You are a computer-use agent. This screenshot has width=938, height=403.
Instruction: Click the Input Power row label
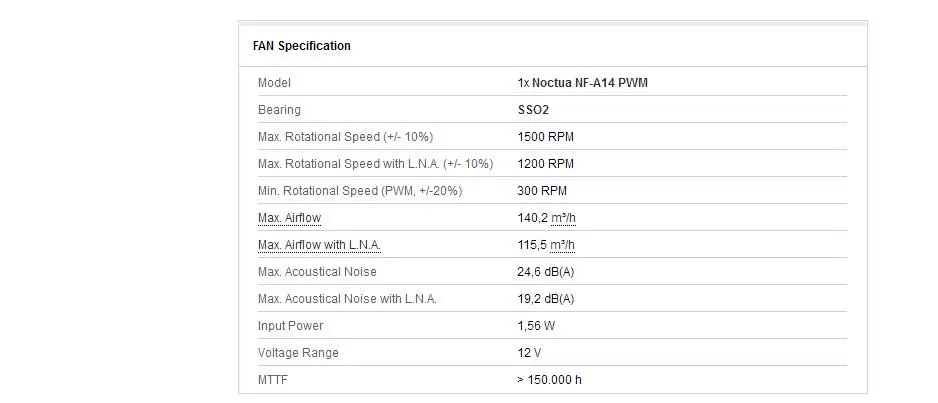click(x=290, y=326)
